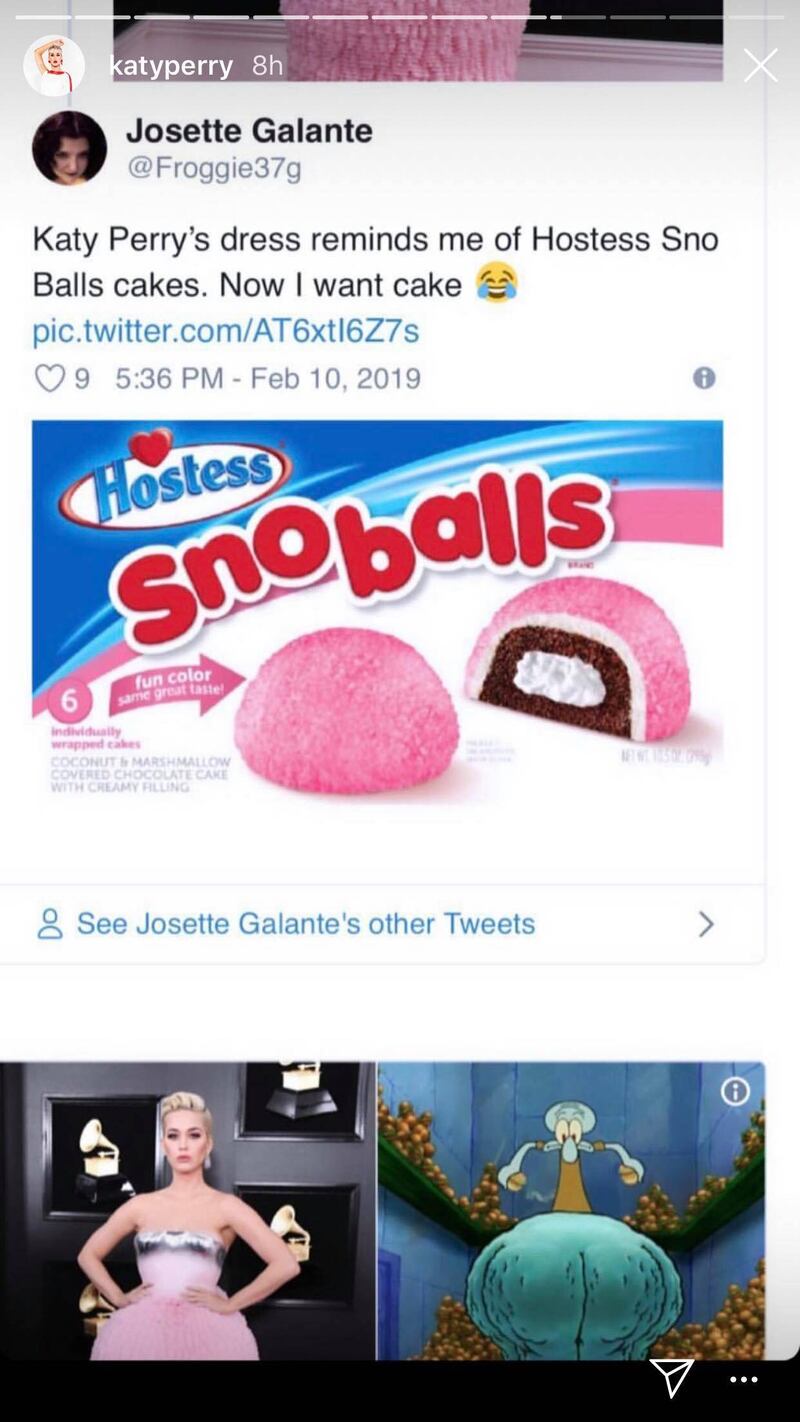This screenshot has width=800, height=1422.
Task: Open Josette Galante's profile picture
Action: tap(69, 148)
